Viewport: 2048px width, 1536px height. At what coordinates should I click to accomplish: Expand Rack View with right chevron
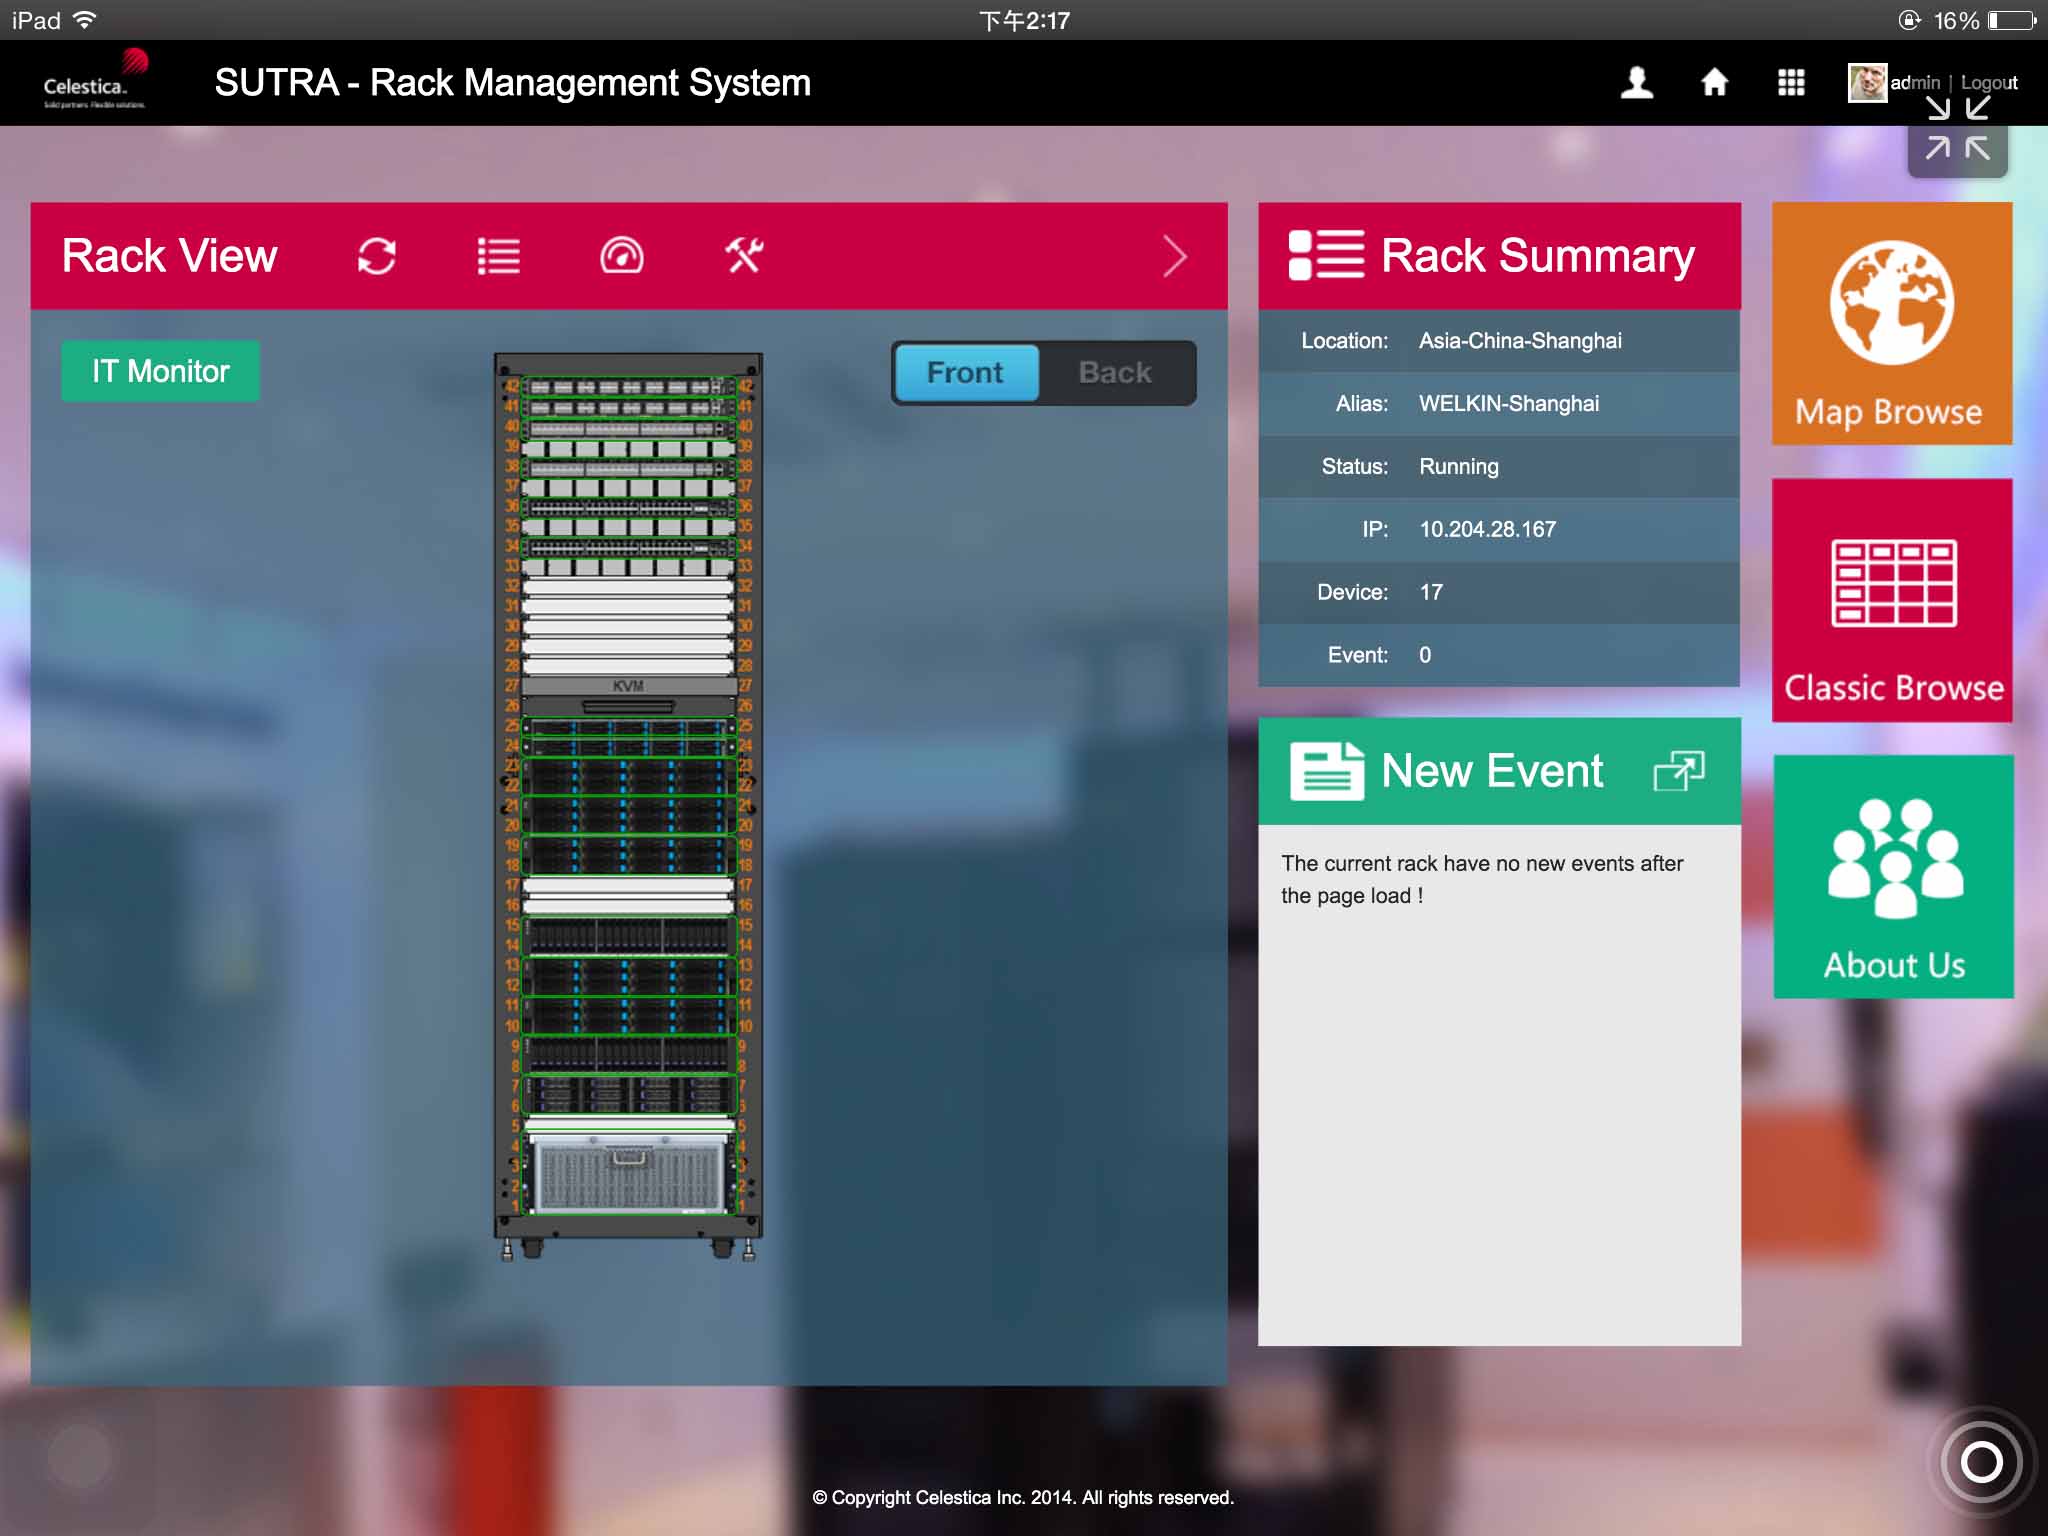tap(1175, 256)
